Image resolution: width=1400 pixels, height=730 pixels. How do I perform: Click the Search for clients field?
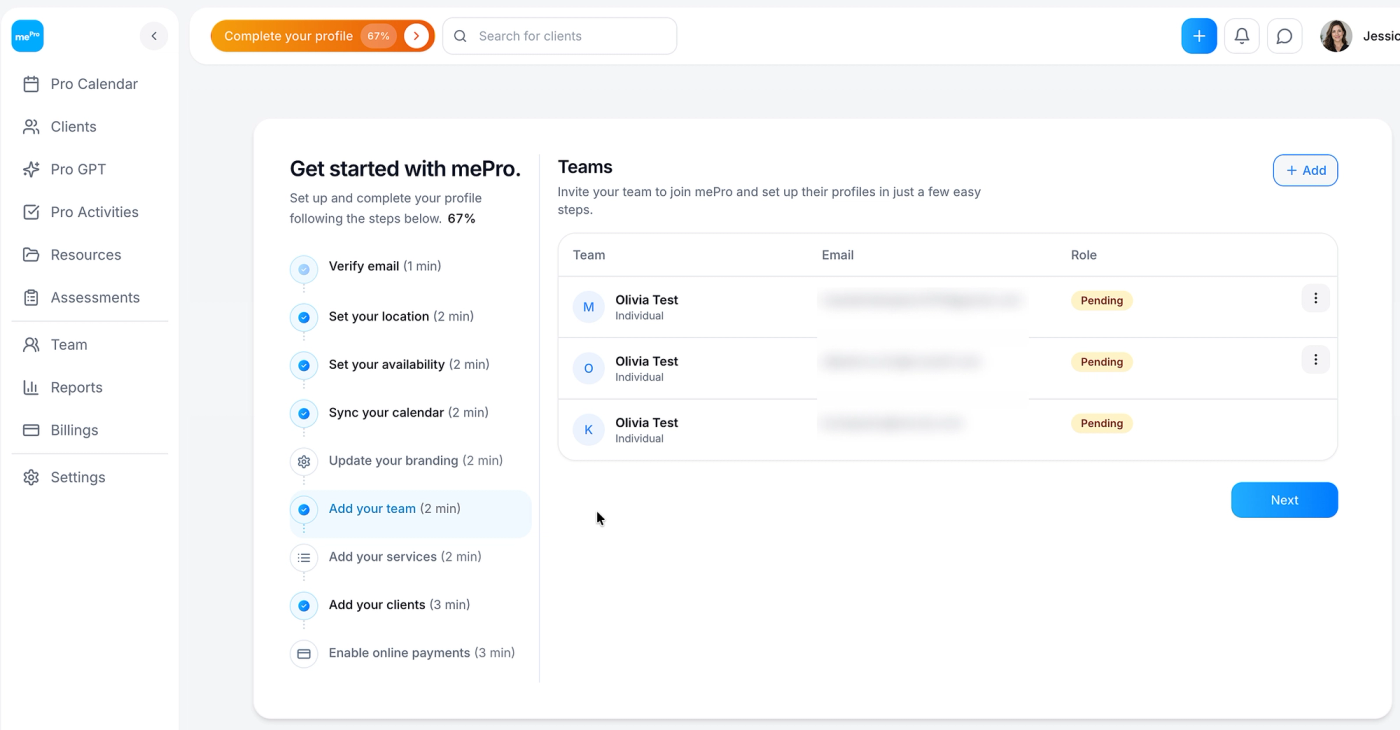[560, 36]
